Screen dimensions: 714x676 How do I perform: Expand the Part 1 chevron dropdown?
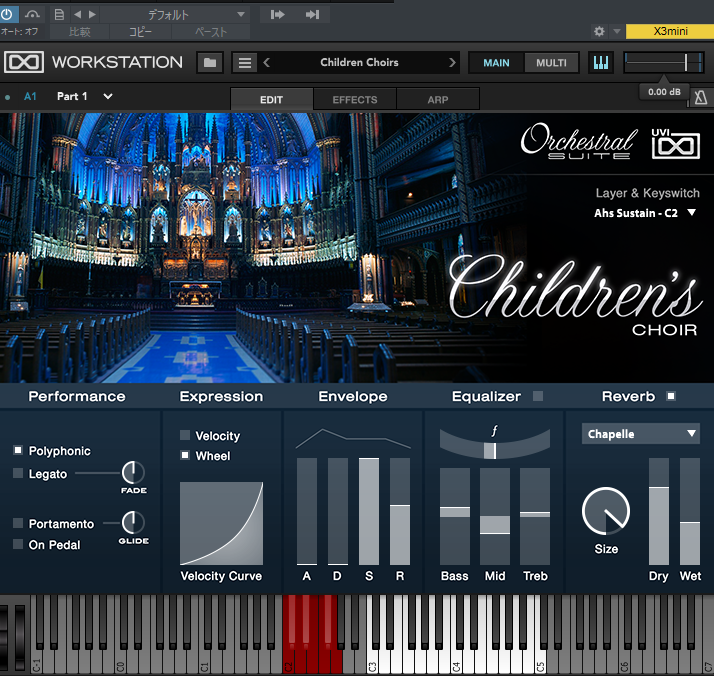pos(107,97)
